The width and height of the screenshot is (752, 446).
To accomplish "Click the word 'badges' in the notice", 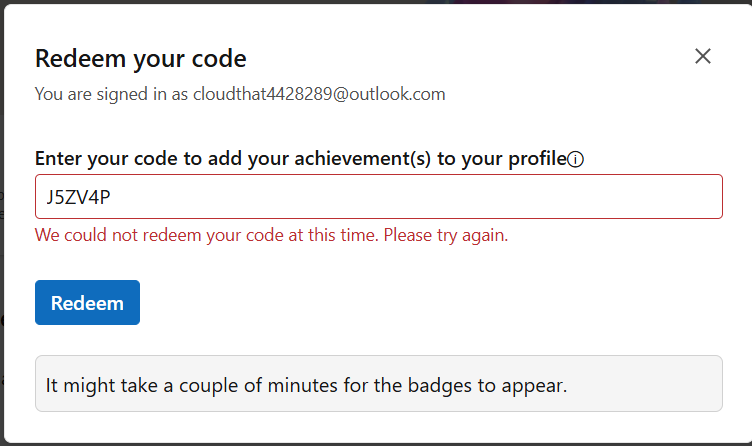I will coord(440,386).
